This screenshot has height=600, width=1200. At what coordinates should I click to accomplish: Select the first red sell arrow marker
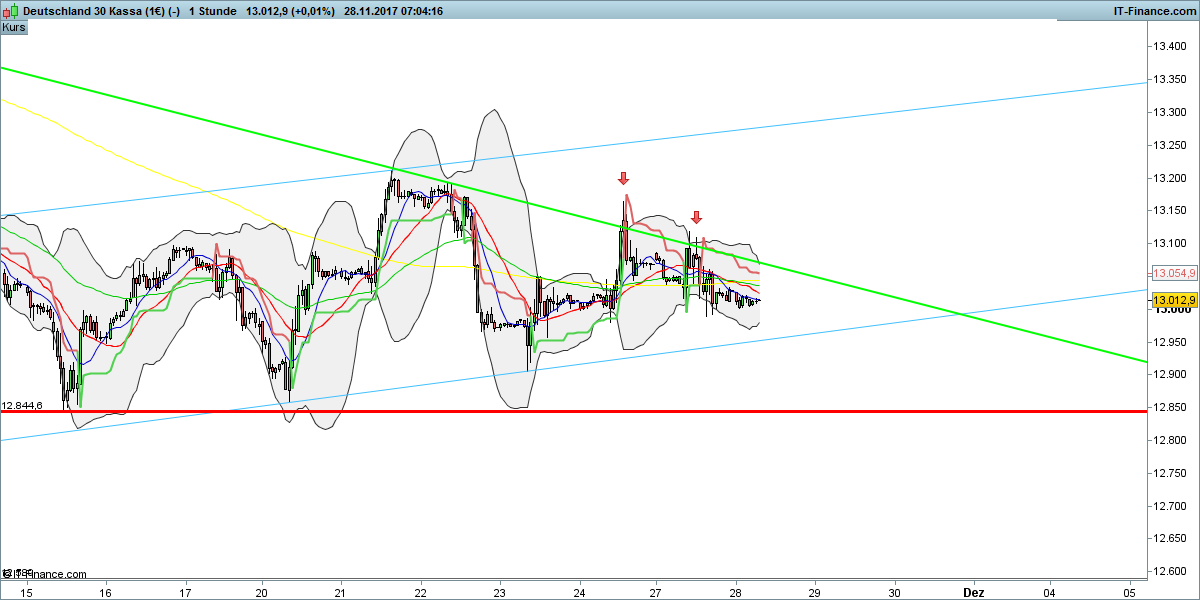(624, 179)
